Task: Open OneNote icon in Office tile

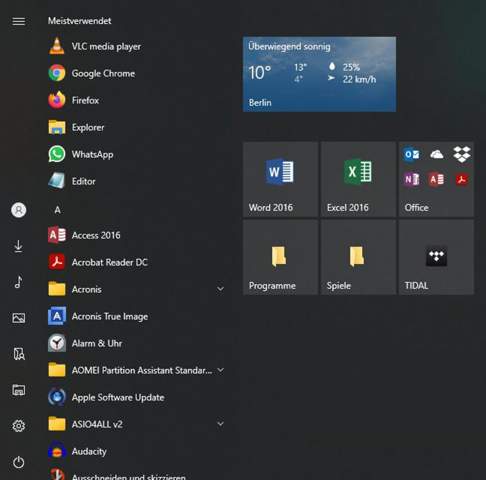Action: [412, 180]
